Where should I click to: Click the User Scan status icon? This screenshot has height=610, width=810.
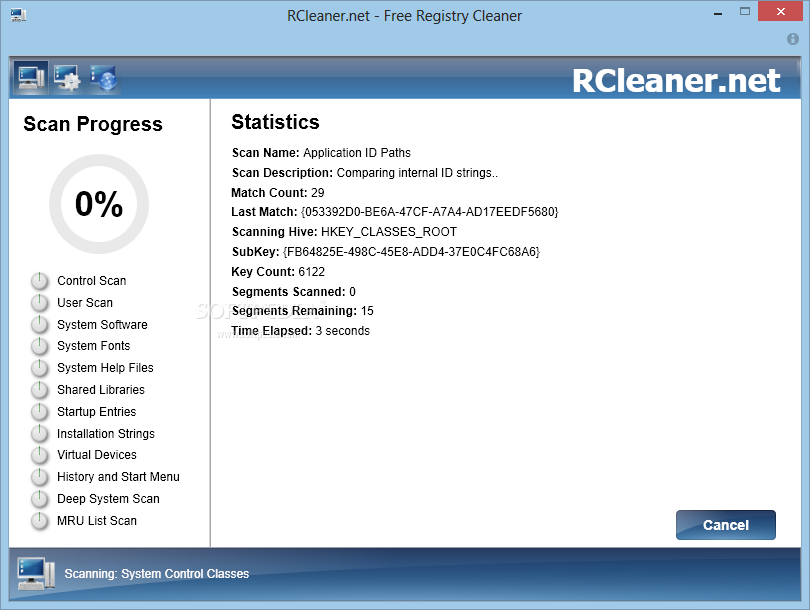point(40,303)
